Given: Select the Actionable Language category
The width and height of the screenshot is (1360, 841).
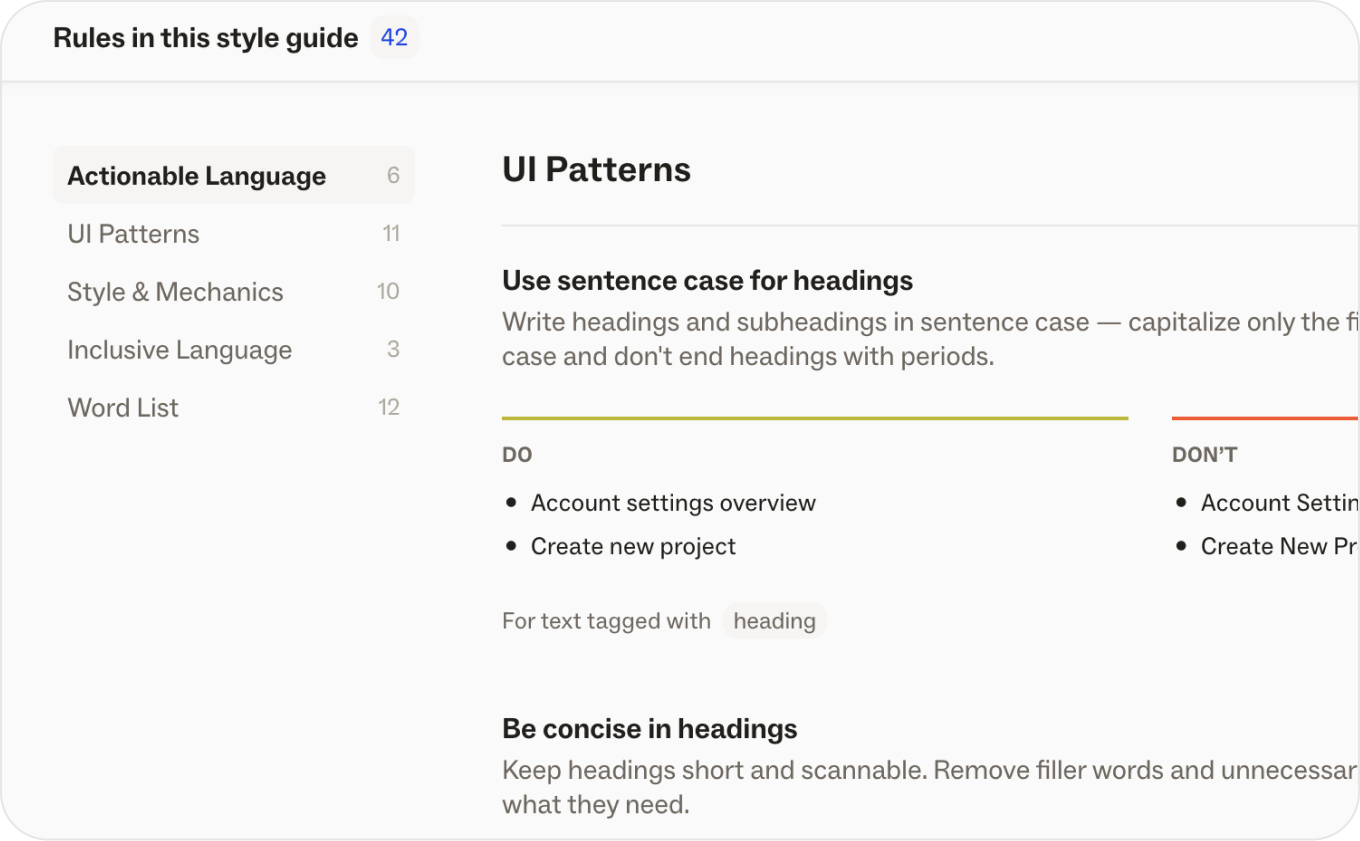Looking at the screenshot, I should [233, 176].
